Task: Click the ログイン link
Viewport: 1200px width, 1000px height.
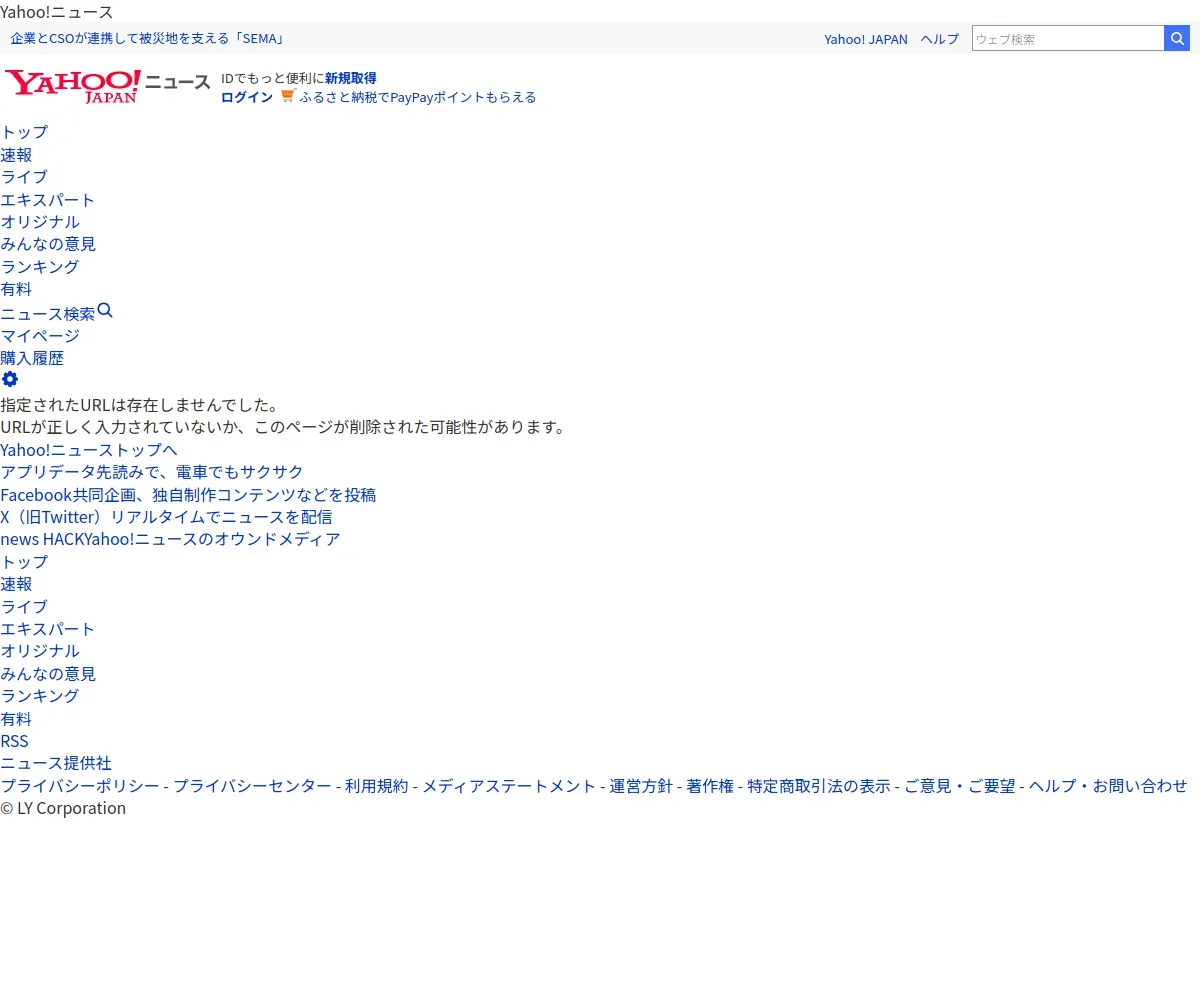Action: [247, 97]
